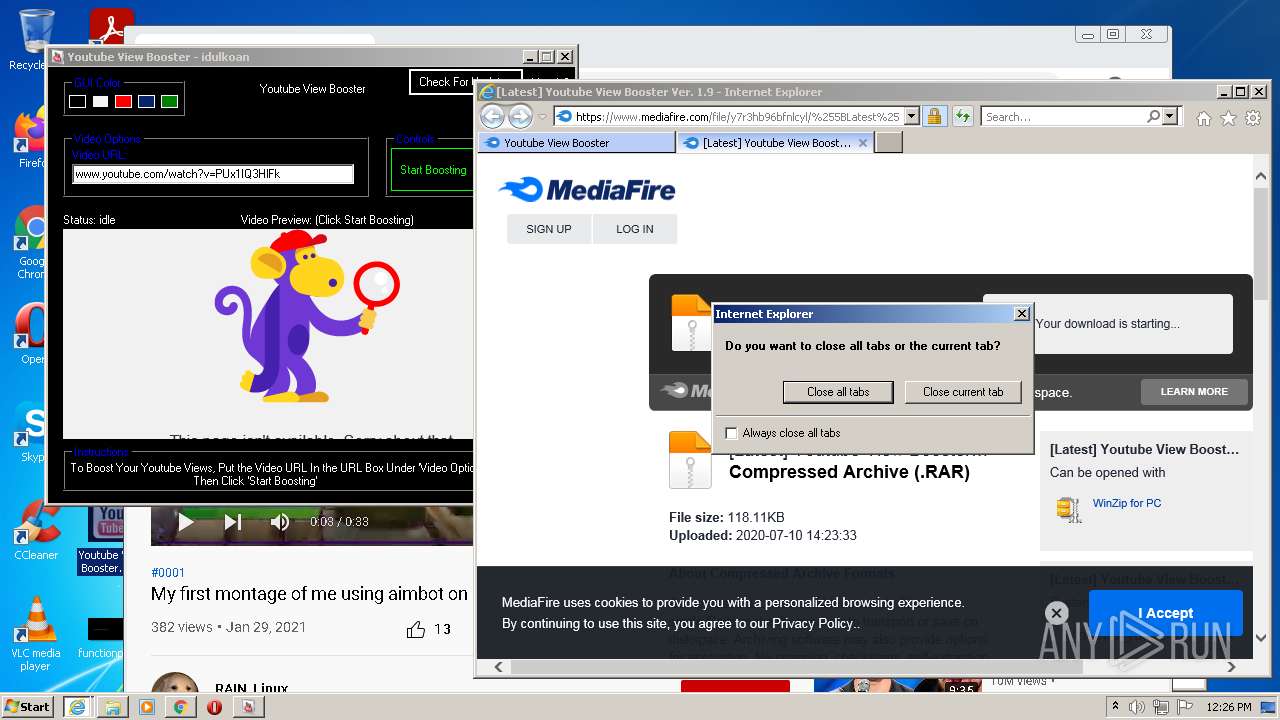Check 'Always close all tabs' checkbox
Image resolution: width=1280 pixels, height=720 pixels.
pos(731,433)
